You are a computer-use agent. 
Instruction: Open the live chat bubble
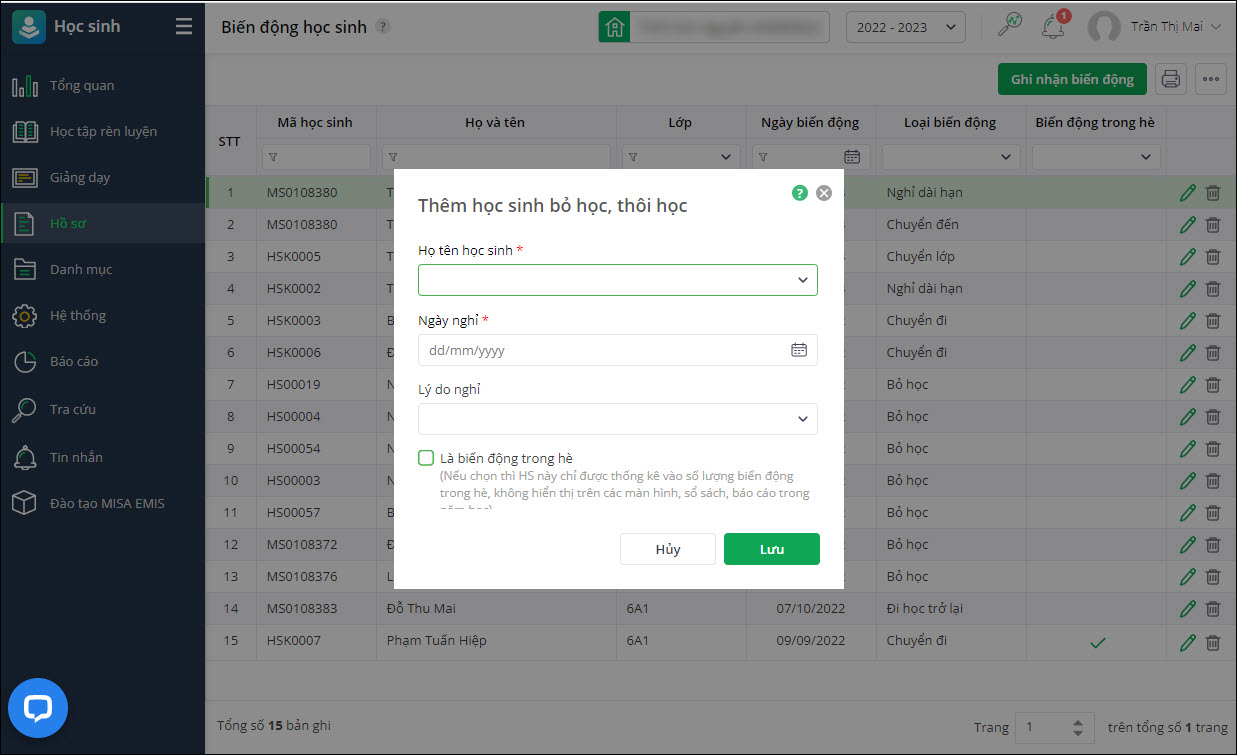coord(38,709)
